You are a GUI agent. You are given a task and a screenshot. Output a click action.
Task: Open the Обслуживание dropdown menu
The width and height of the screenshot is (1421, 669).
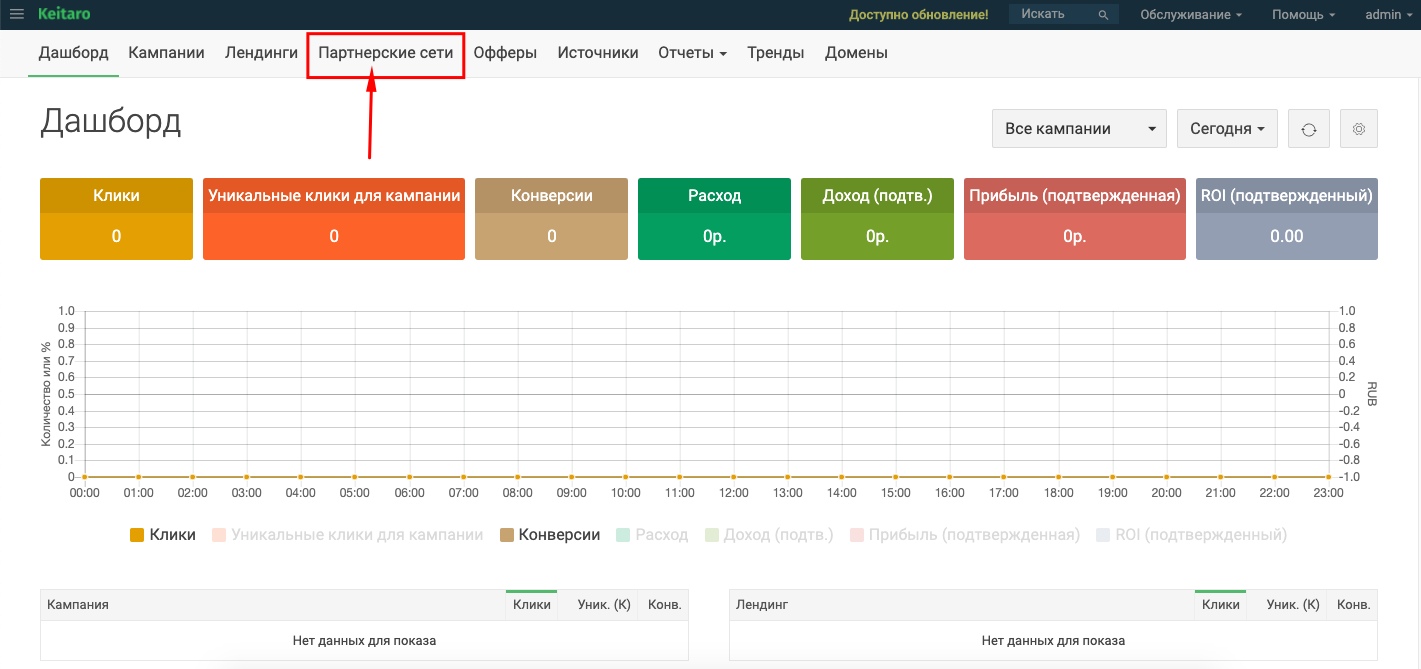click(1191, 15)
